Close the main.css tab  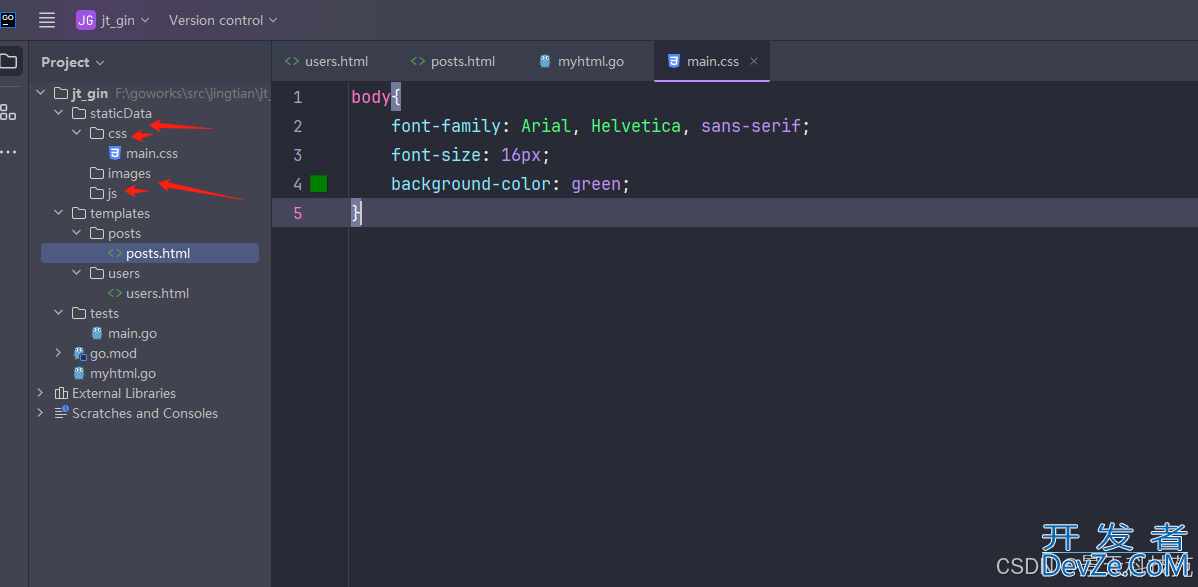753,61
